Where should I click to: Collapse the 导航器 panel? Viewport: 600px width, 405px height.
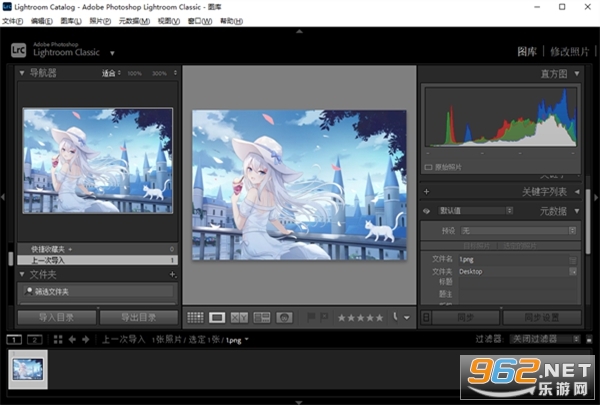(x=22, y=73)
